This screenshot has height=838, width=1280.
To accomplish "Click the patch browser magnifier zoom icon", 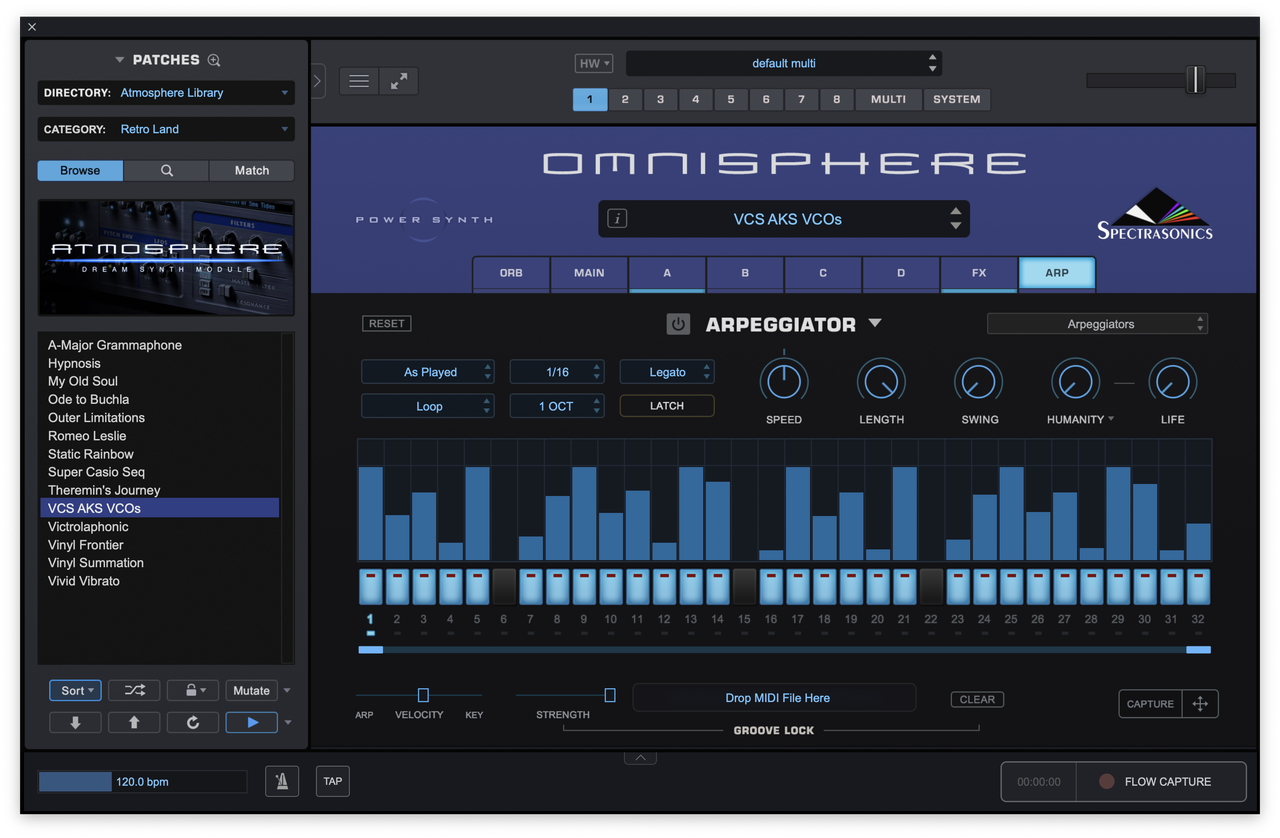I will click(x=214, y=60).
